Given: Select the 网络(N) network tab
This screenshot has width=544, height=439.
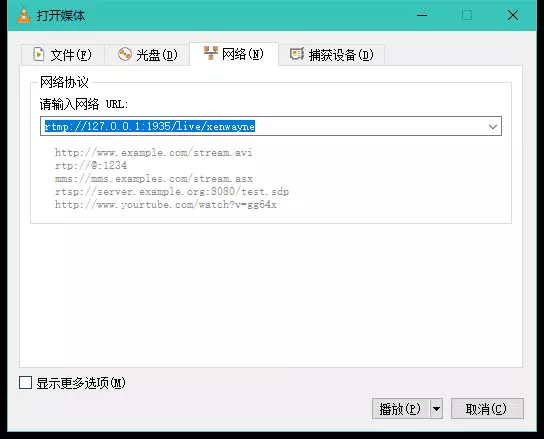Looking at the screenshot, I should click(x=234, y=54).
